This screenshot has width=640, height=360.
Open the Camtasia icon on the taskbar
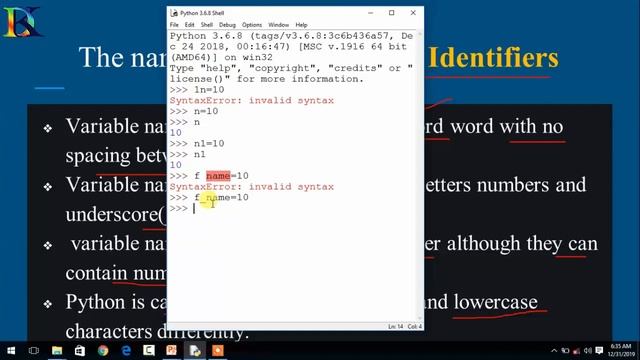(x=149, y=351)
